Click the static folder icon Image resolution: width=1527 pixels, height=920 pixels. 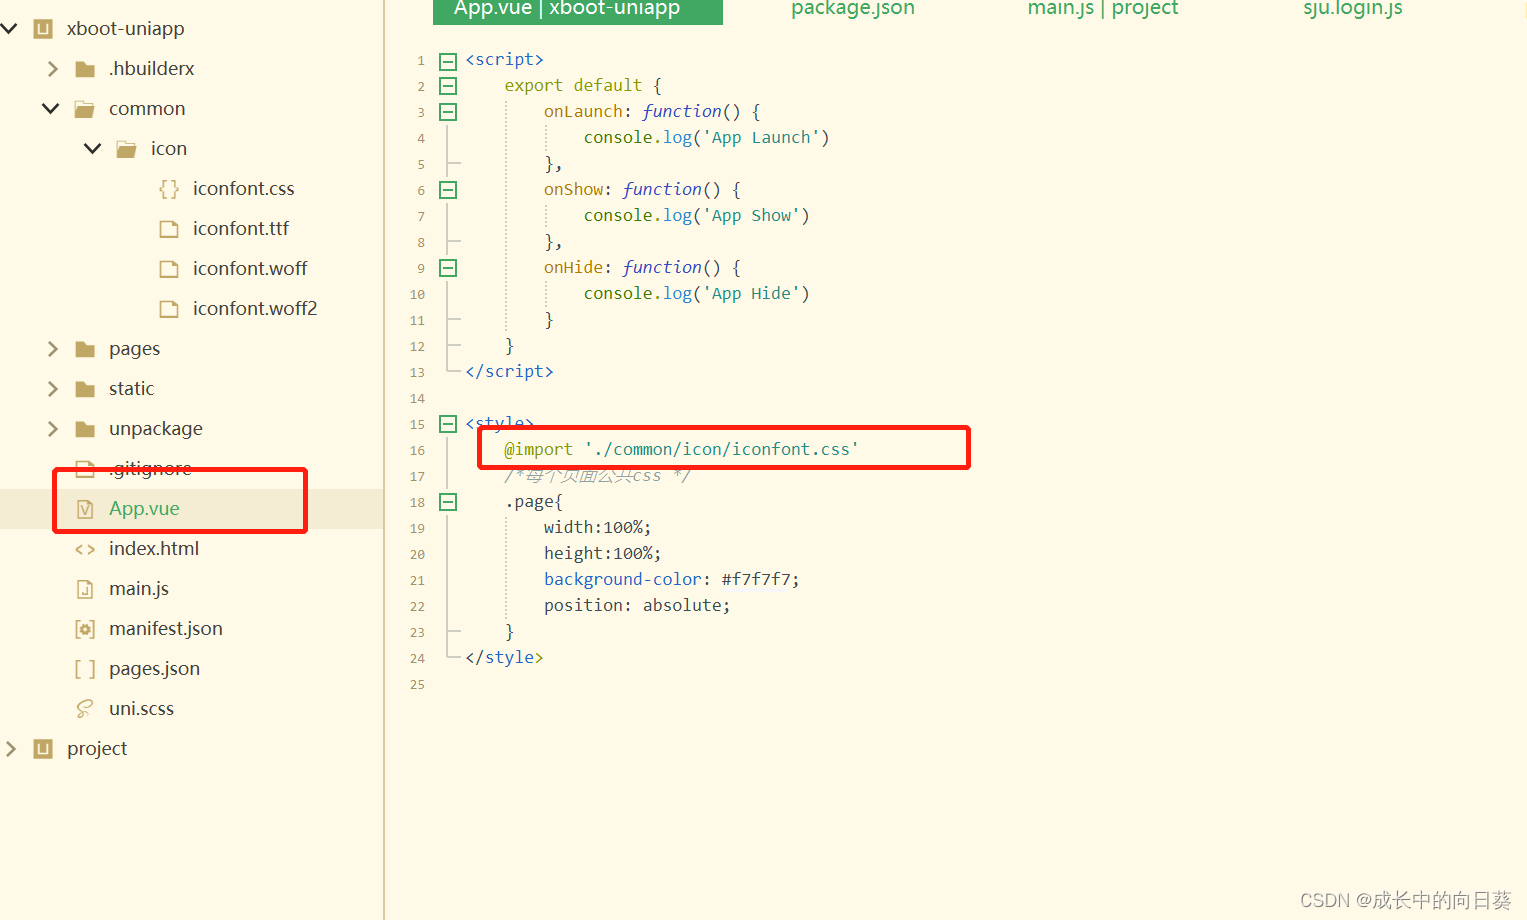pyautogui.click(x=85, y=389)
